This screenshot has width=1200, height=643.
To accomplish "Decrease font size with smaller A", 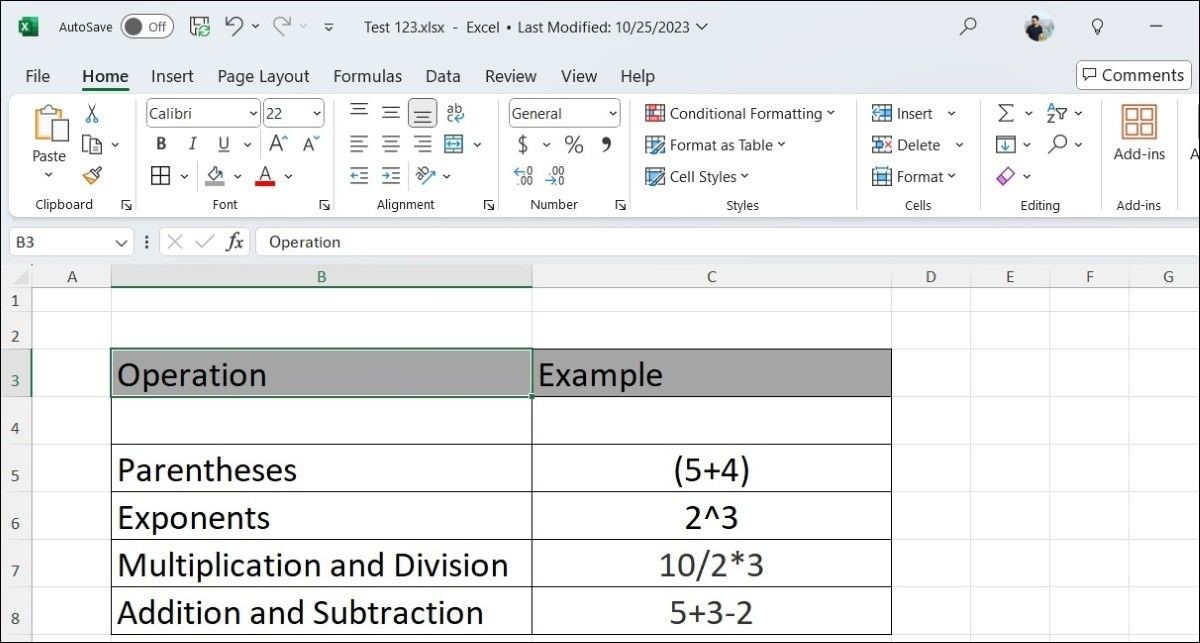I will [x=310, y=144].
